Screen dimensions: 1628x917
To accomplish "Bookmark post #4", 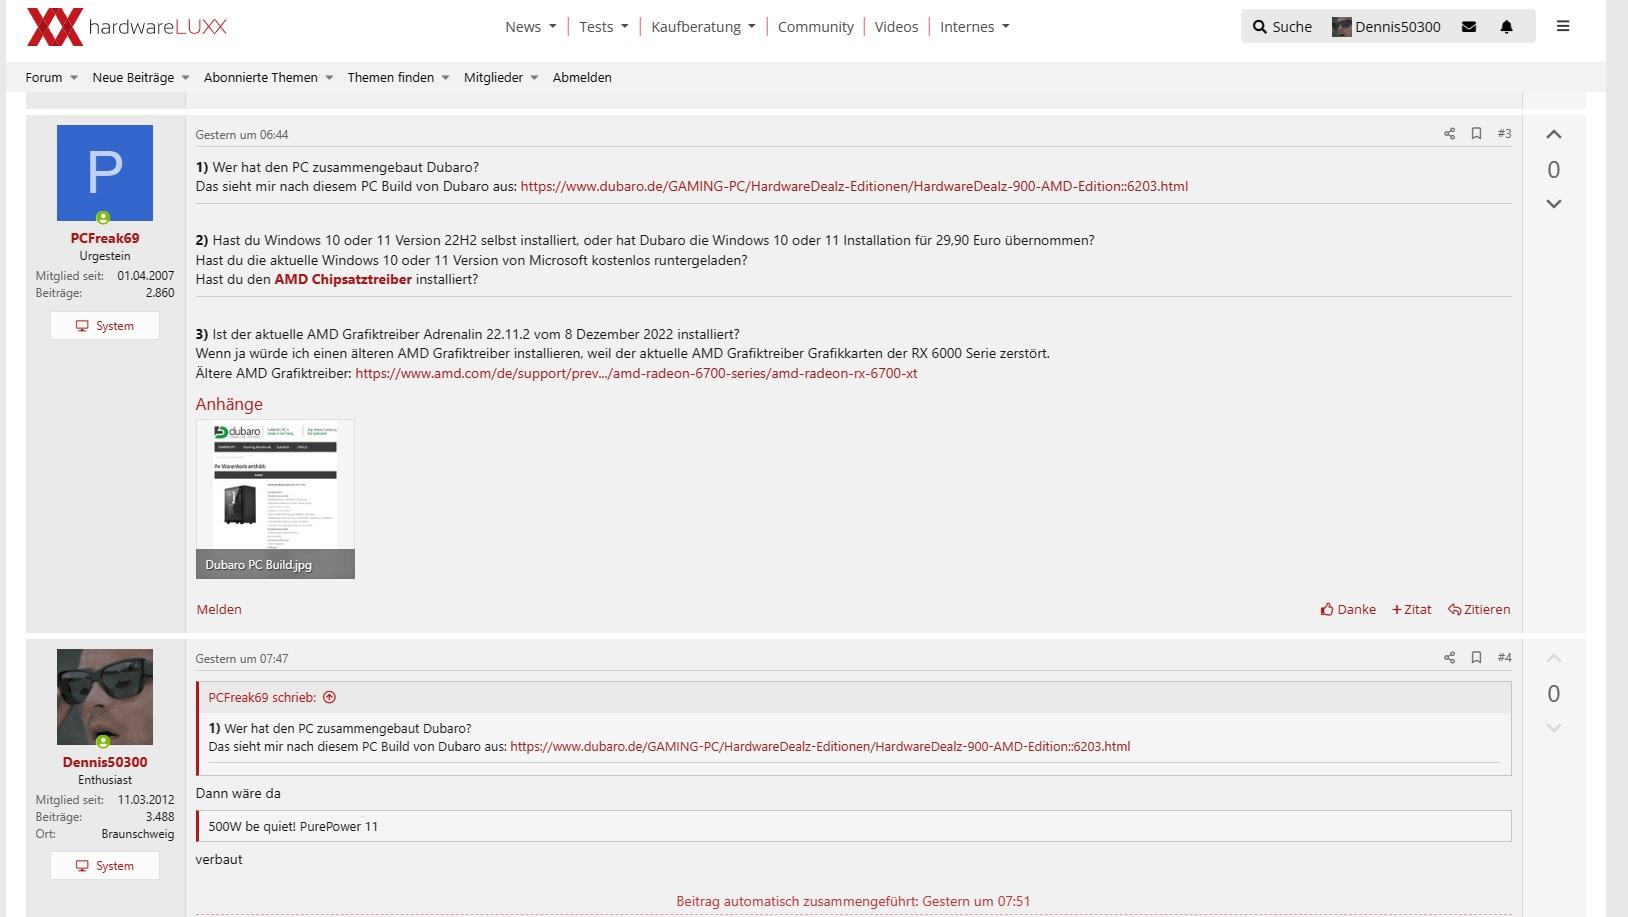I will [x=1476, y=657].
